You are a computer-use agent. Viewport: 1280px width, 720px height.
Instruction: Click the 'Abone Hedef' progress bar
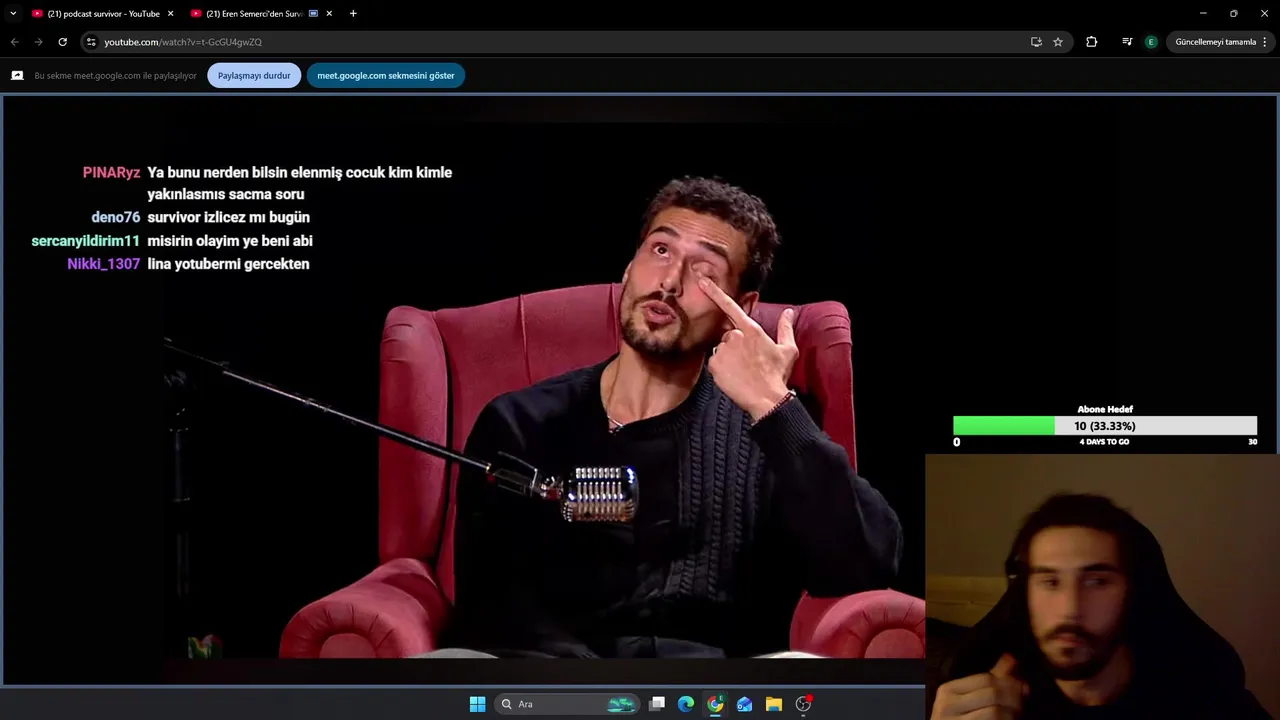pyautogui.click(x=1105, y=426)
